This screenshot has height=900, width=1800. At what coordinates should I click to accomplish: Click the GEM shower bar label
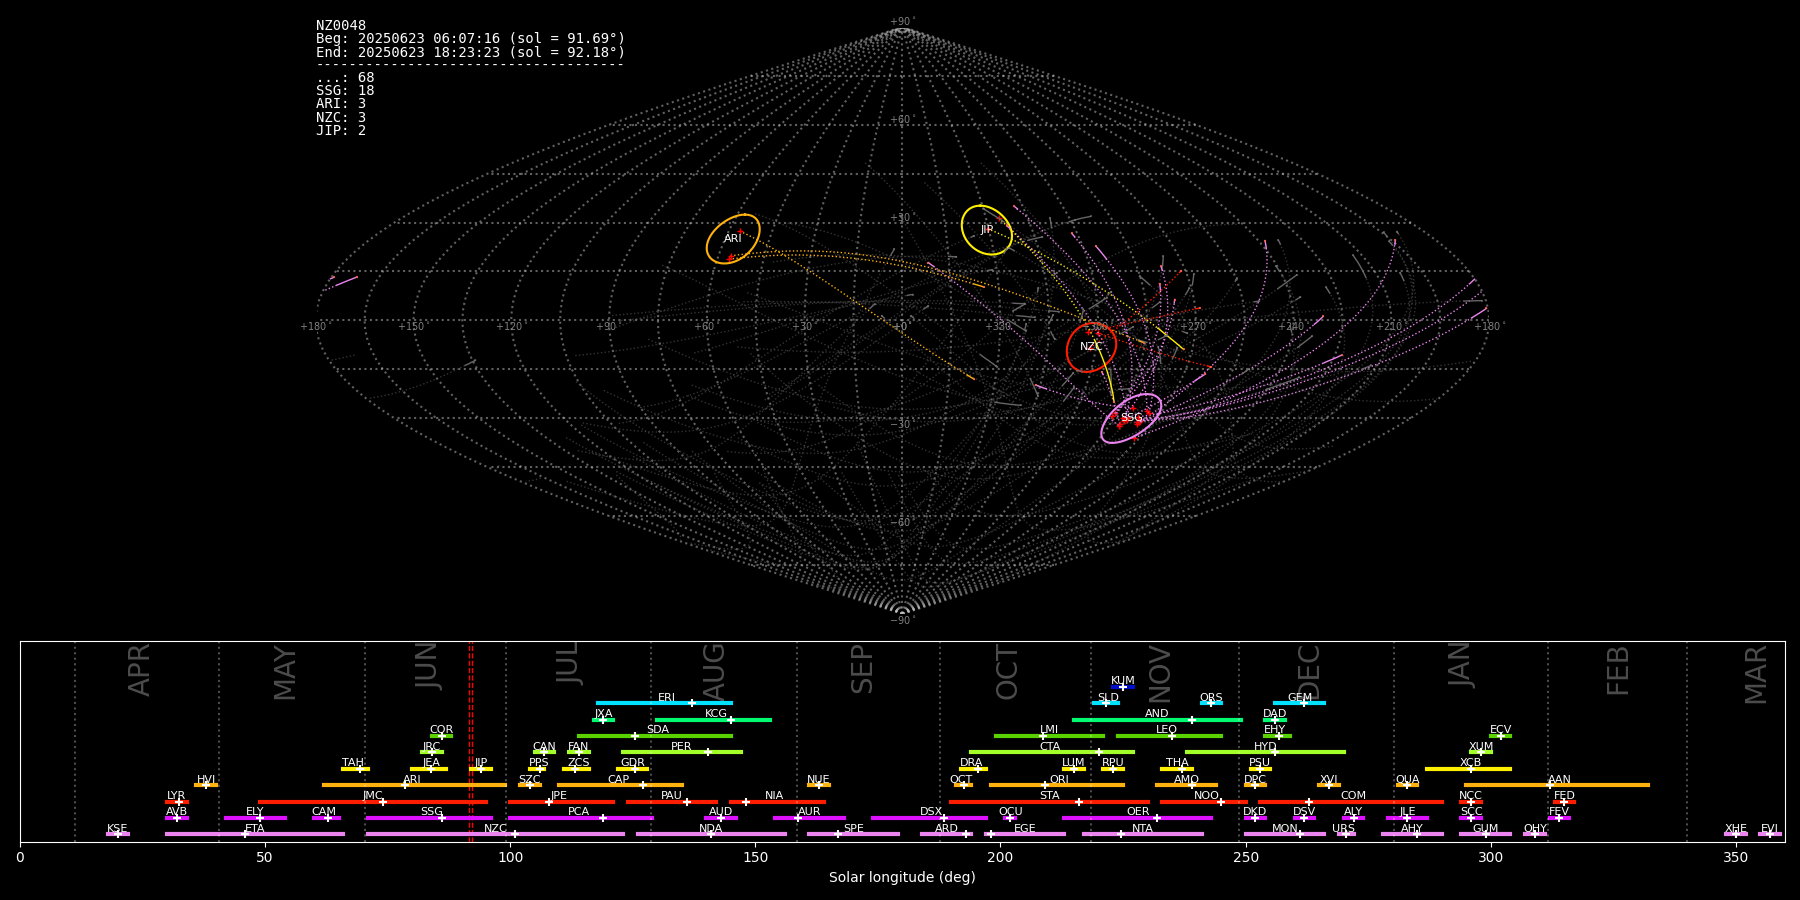pyautogui.click(x=1300, y=698)
